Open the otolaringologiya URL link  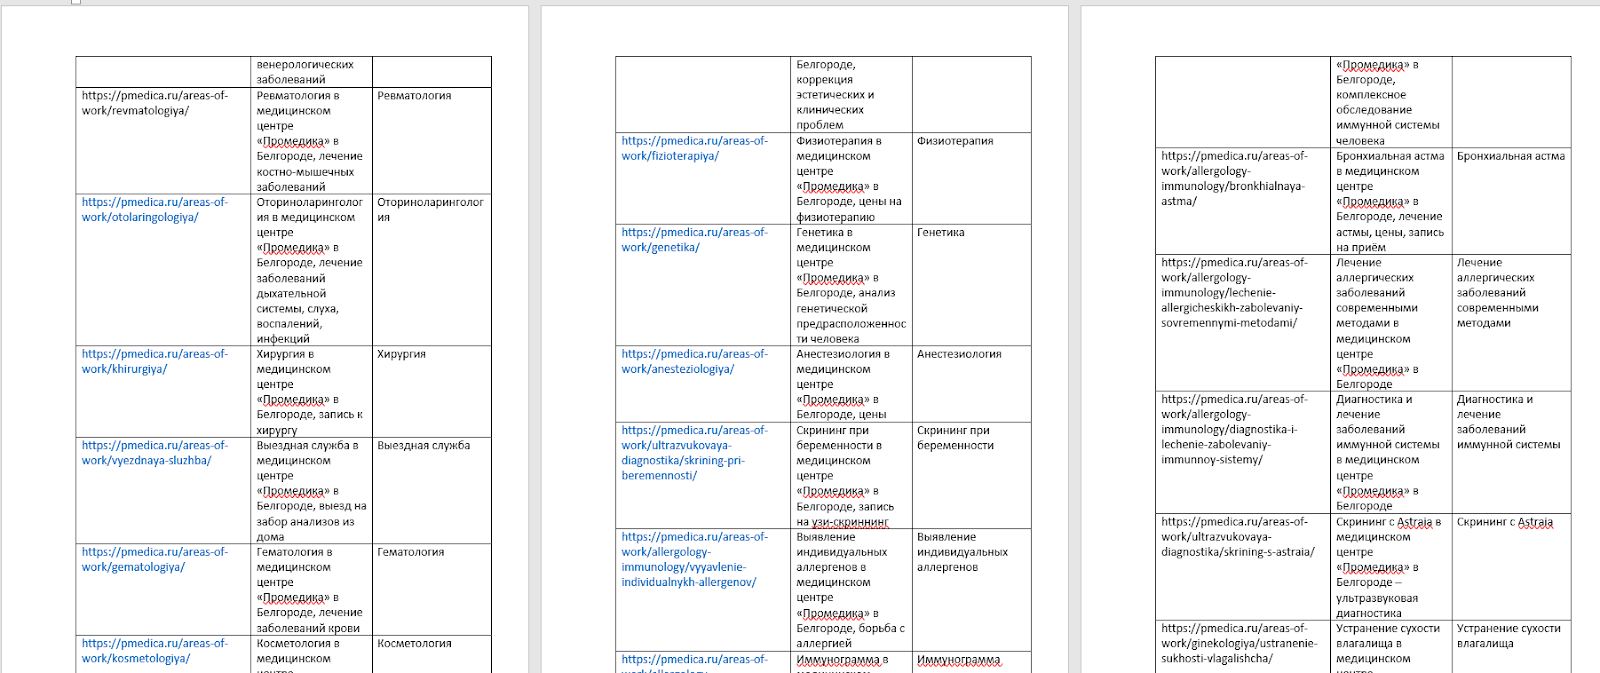pos(155,209)
